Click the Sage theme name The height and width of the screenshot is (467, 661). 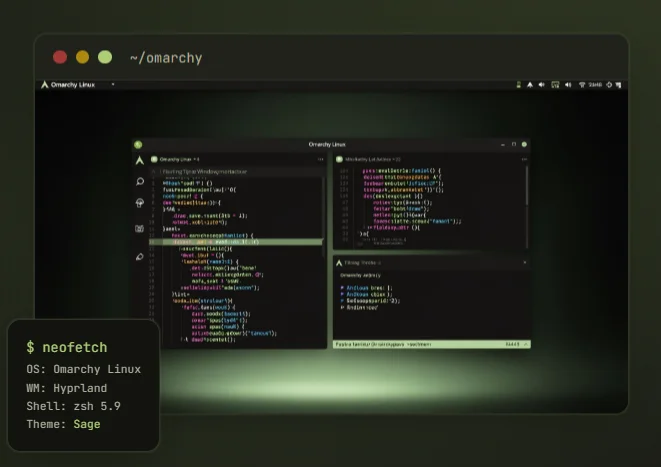pyautogui.click(x=87, y=424)
